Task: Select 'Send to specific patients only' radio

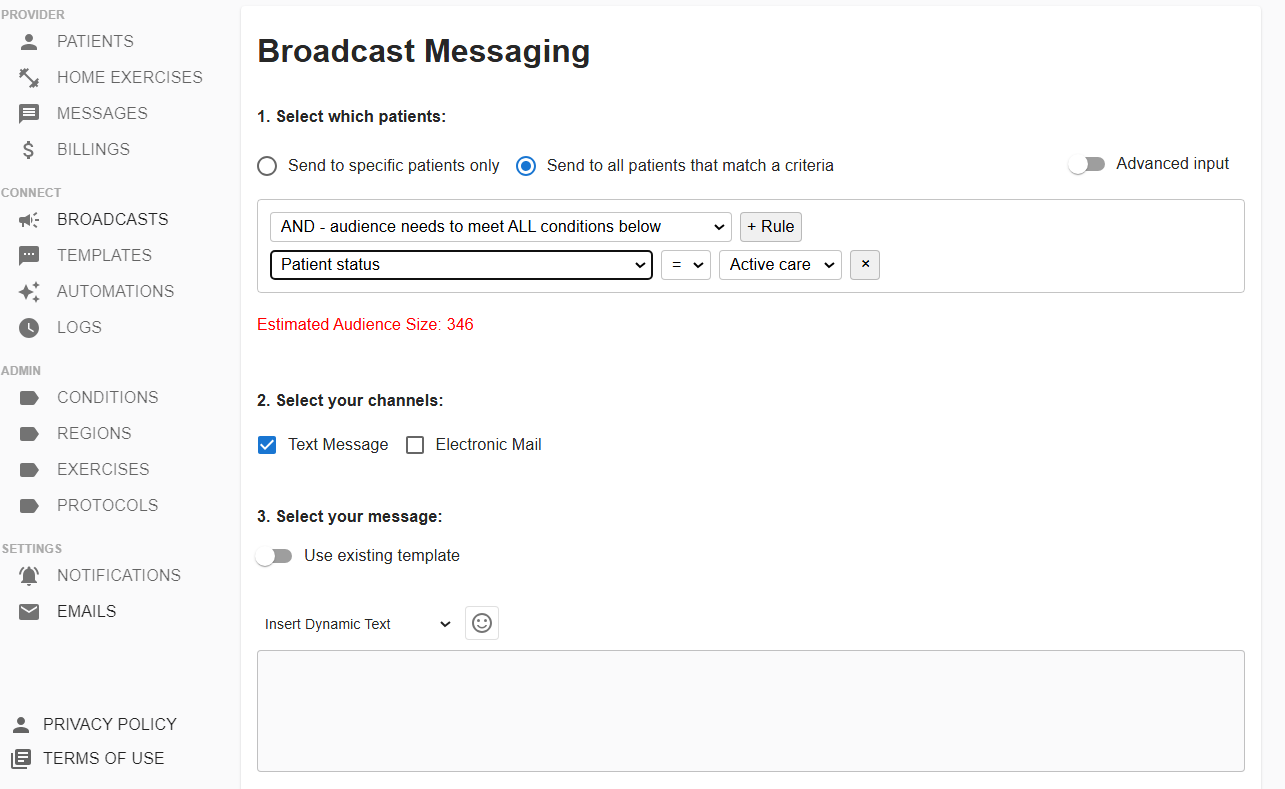Action: [267, 166]
